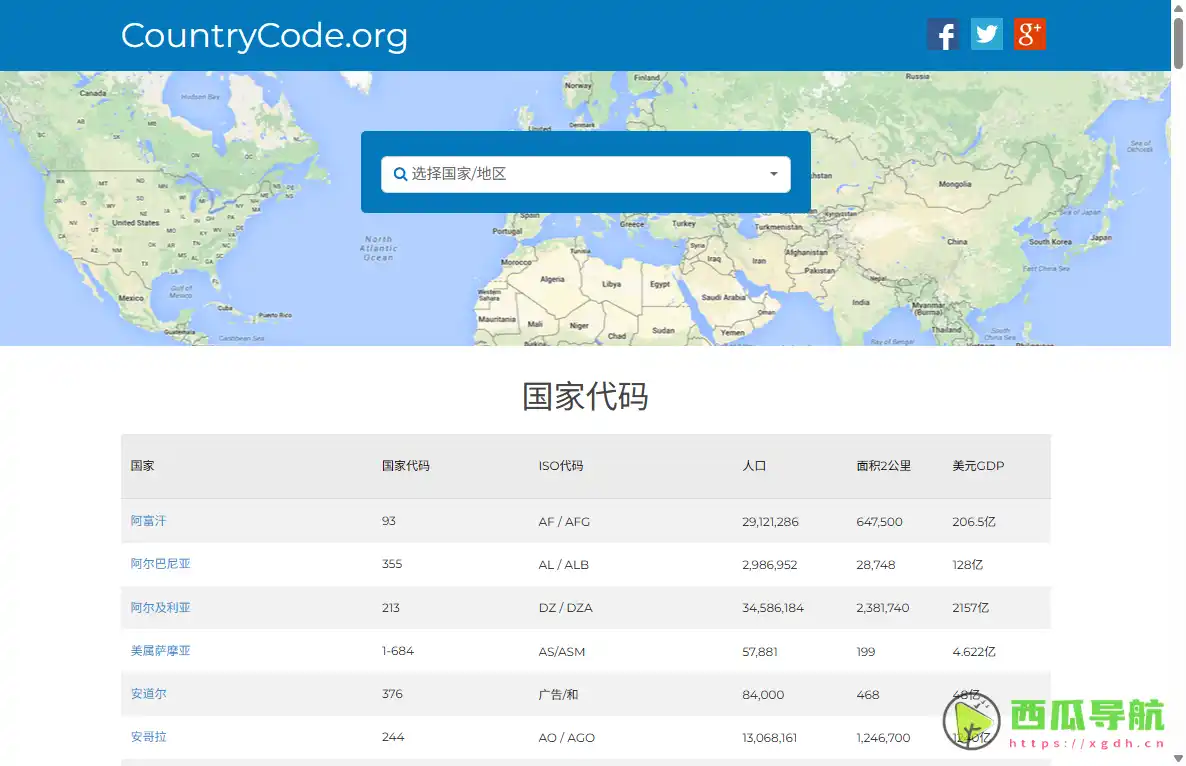1186x766 pixels.
Task: Select the country code 93 cell
Action: 389,521
